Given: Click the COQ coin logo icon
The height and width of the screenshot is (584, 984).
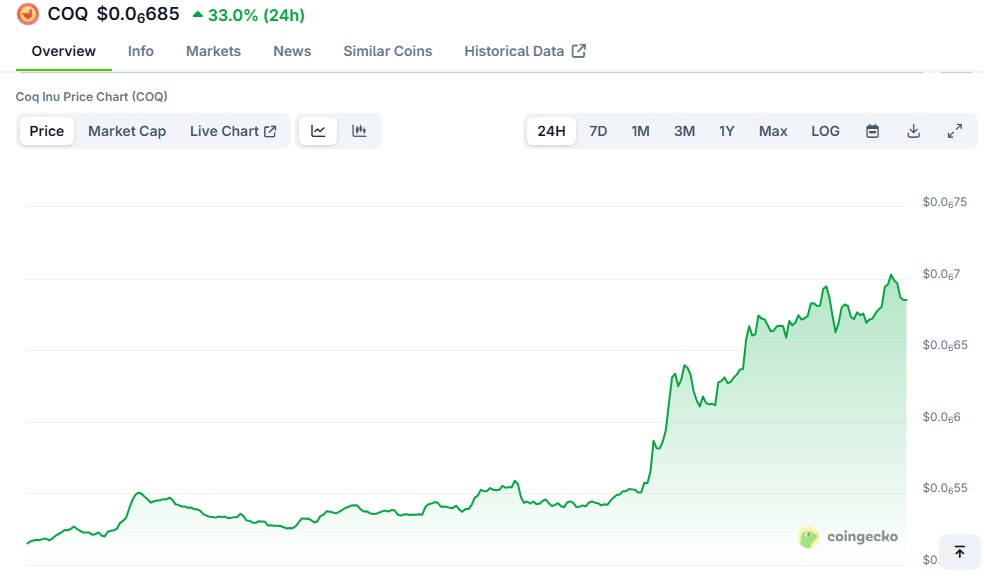Looking at the screenshot, I should coord(28,14).
